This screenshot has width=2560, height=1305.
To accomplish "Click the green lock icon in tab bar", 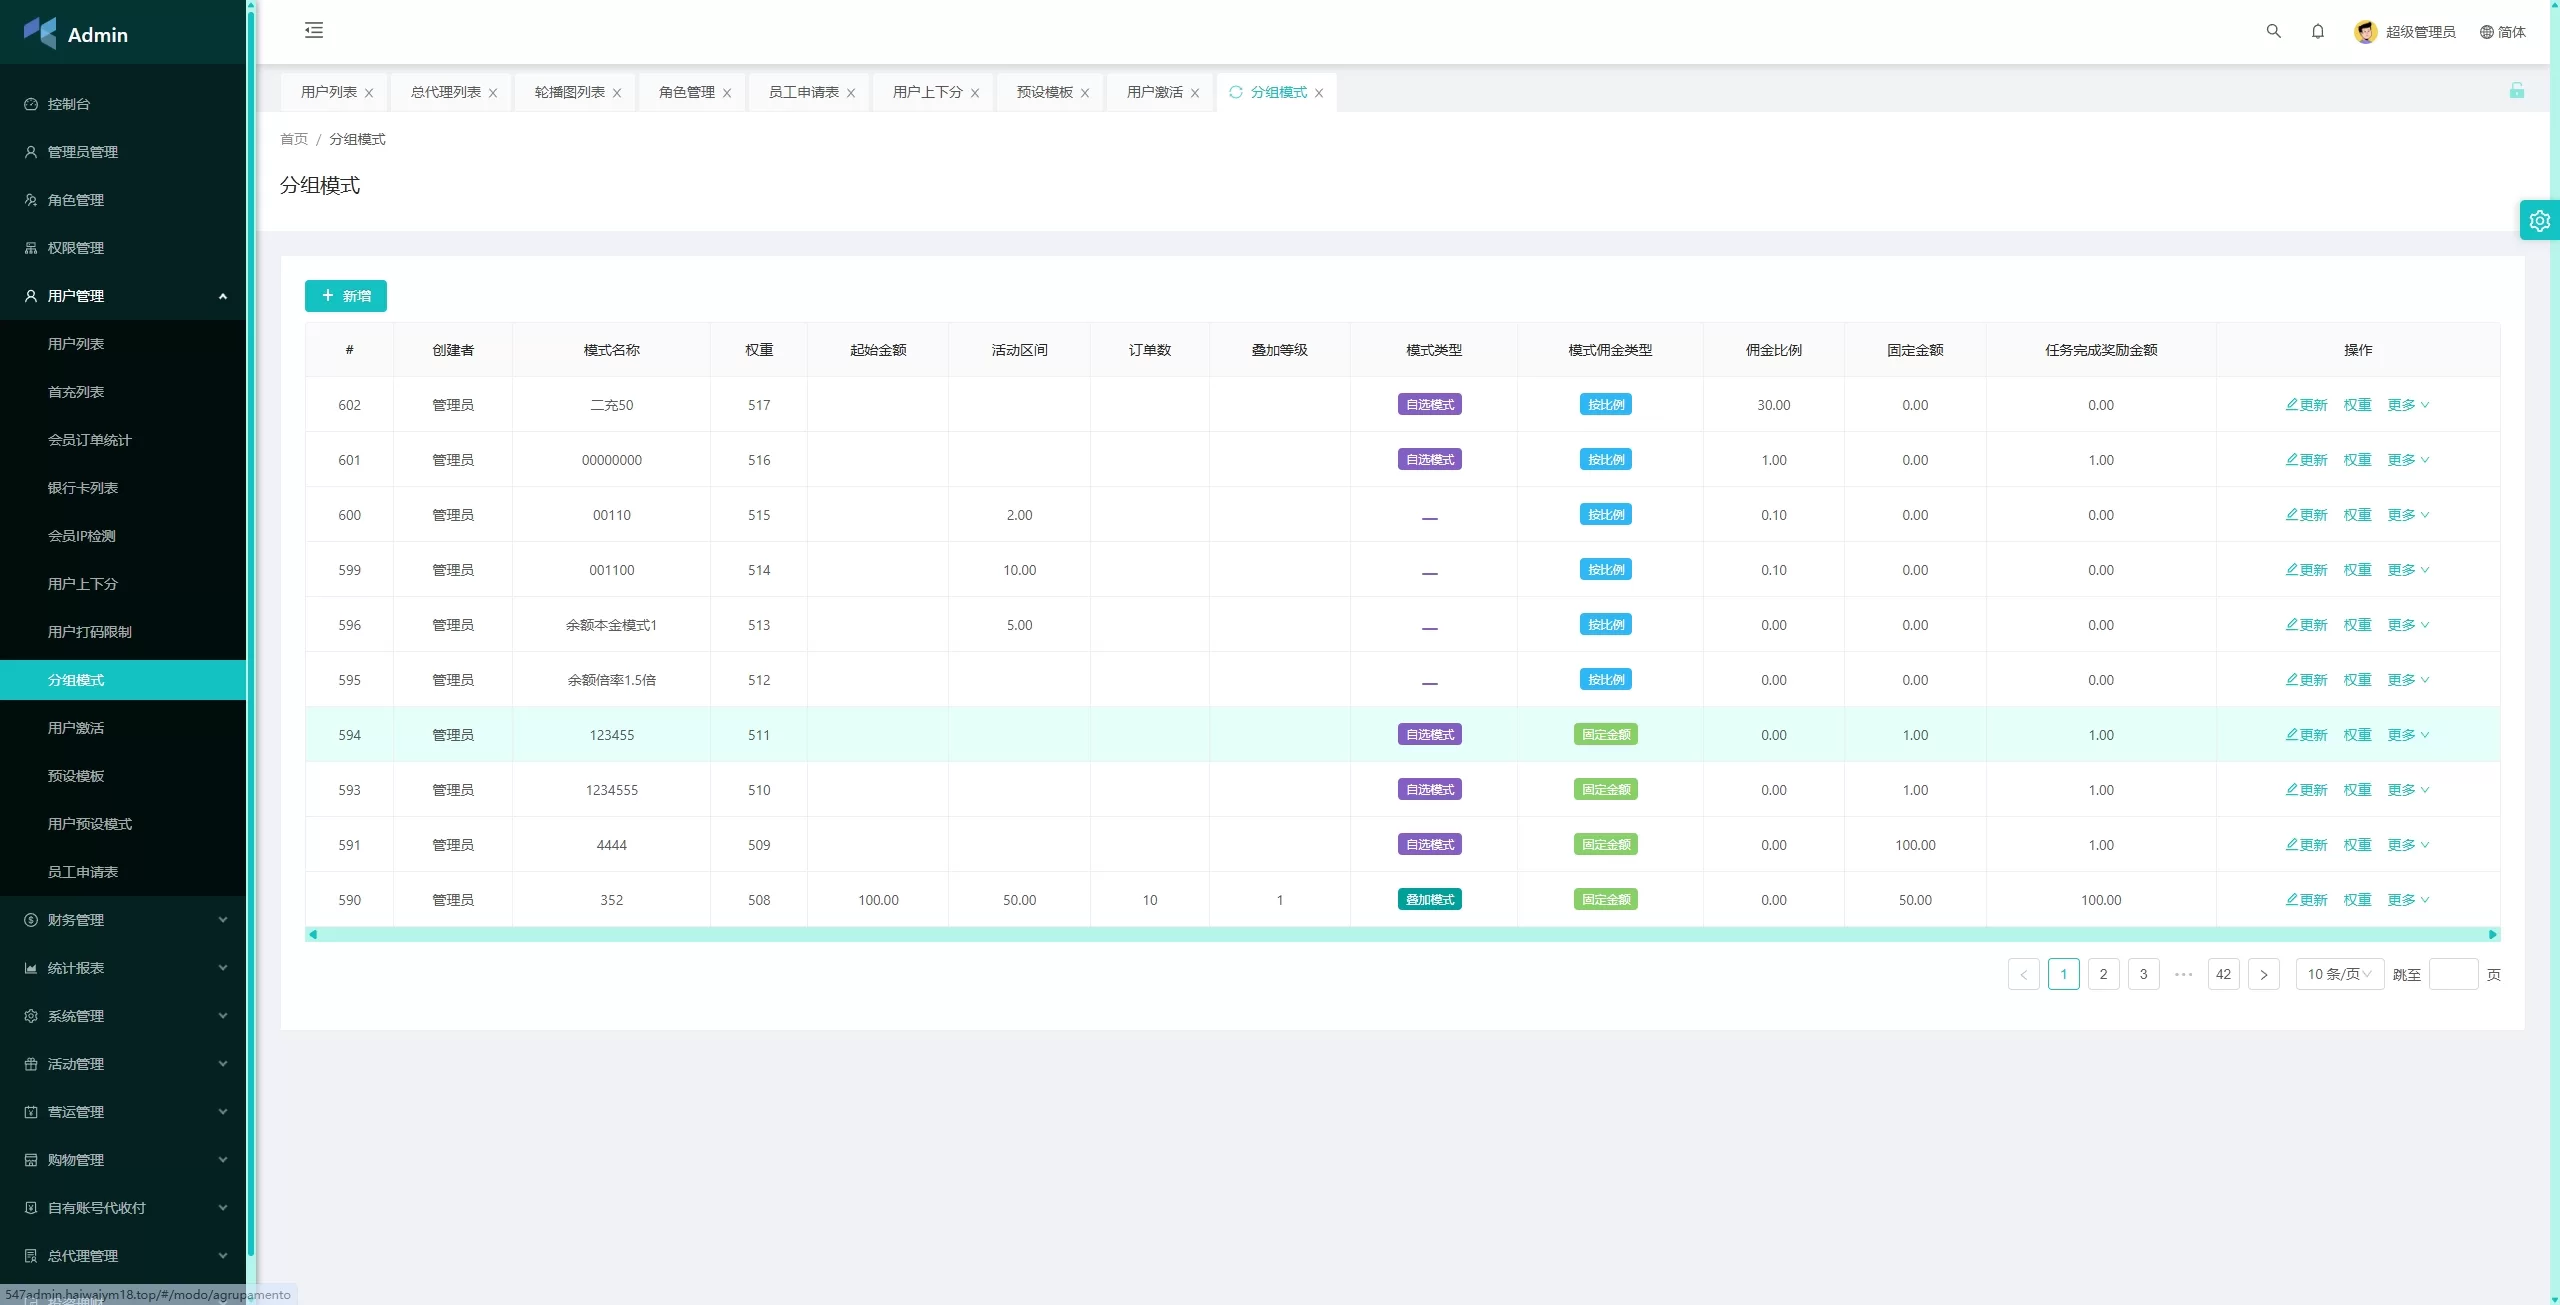I will [x=2516, y=91].
